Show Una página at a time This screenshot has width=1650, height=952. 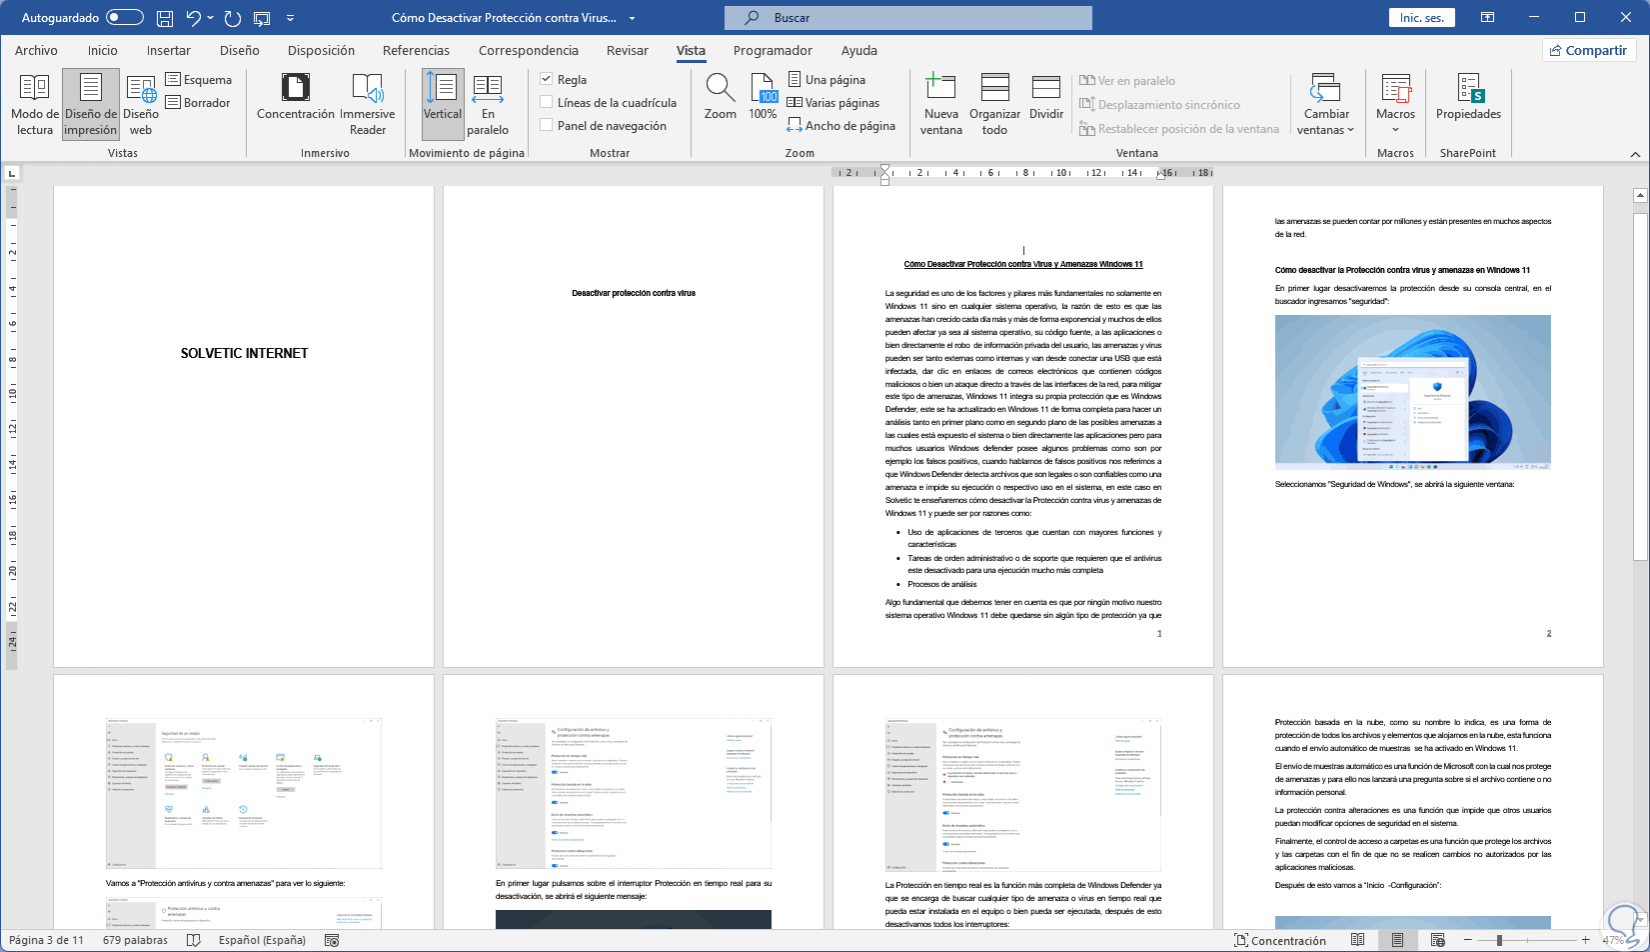[826, 80]
